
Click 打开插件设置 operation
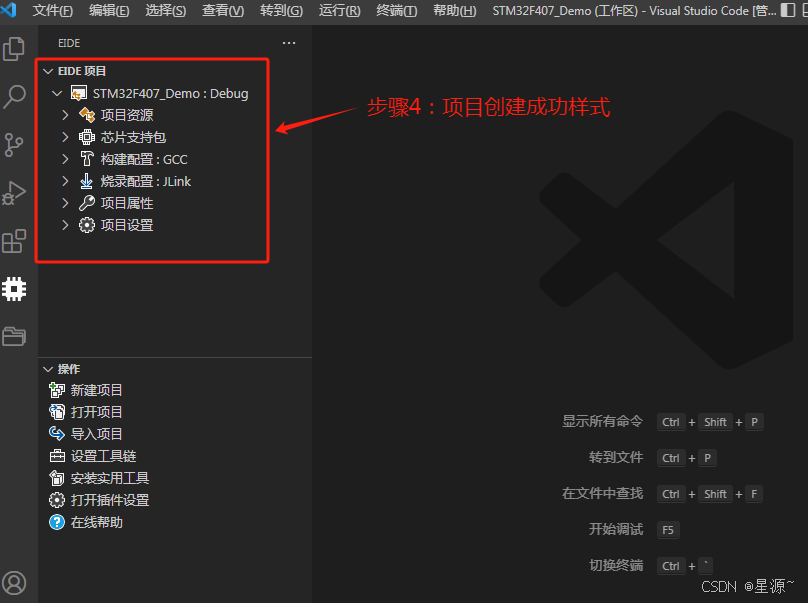[110, 500]
